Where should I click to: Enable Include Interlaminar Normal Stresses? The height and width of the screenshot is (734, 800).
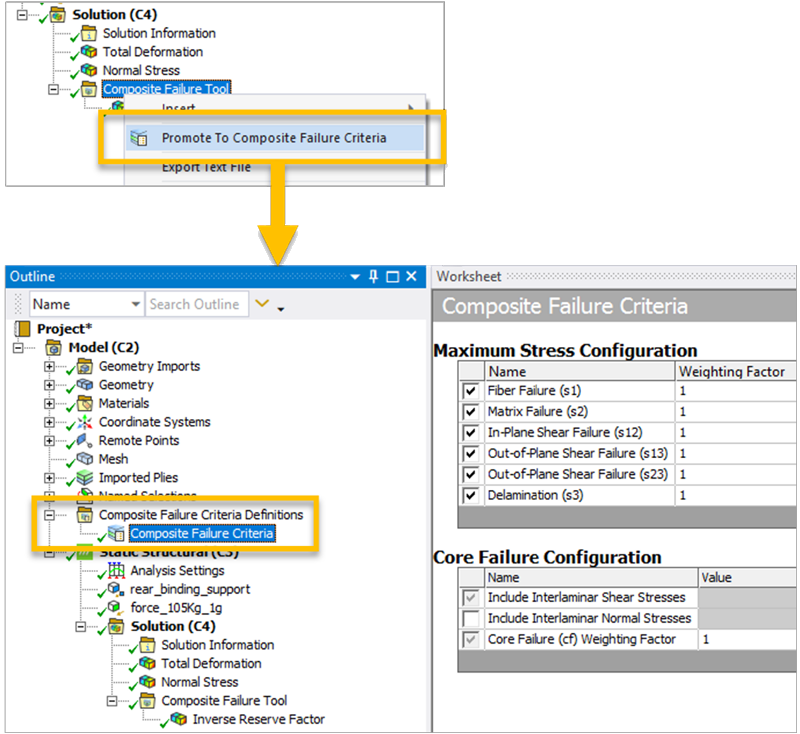click(471, 619)
